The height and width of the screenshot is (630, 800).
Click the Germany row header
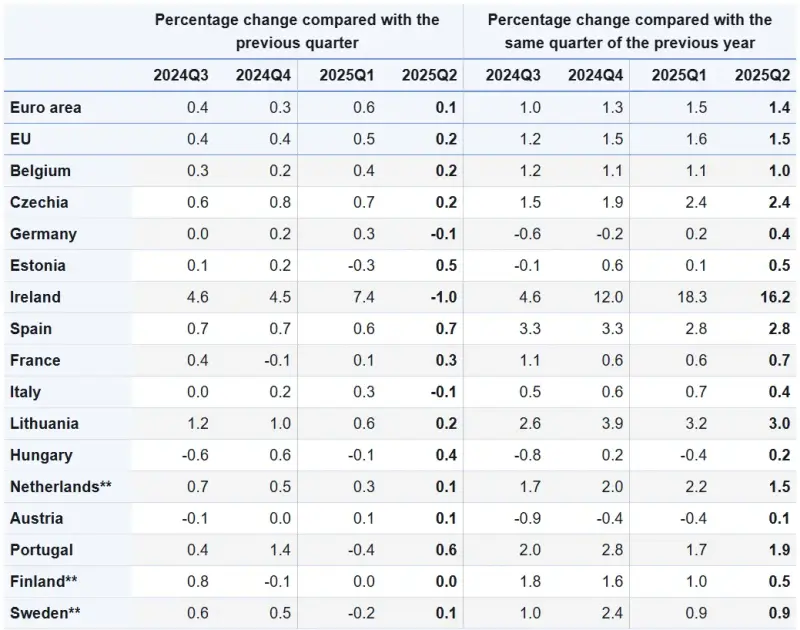pyautogui.click(x=41, y=234)
